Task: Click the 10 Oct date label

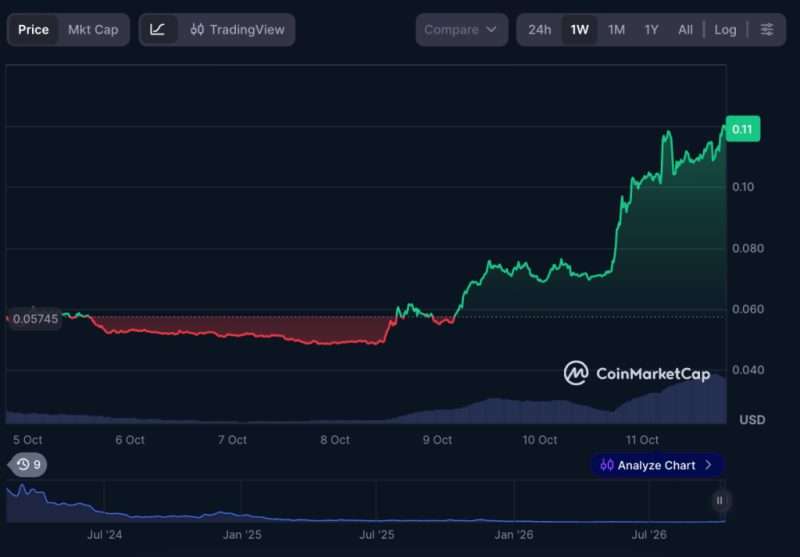Action: click(540, 440)
